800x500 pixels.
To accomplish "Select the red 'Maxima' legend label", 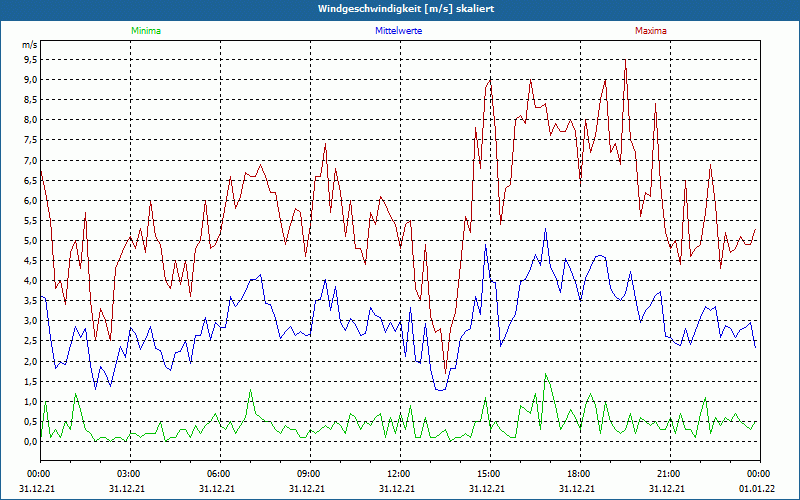I will 651,31.
